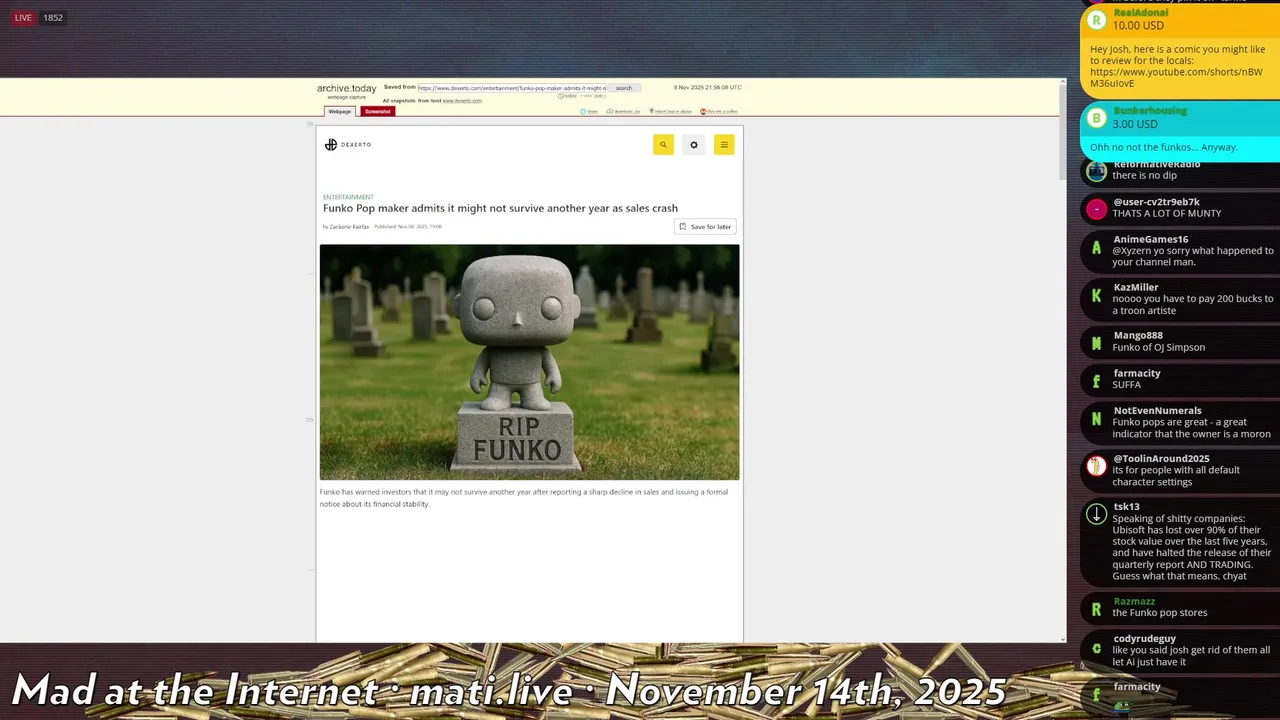Click username codyrudeguy in chat
Screen dimensions: 1280x720
1145,639
